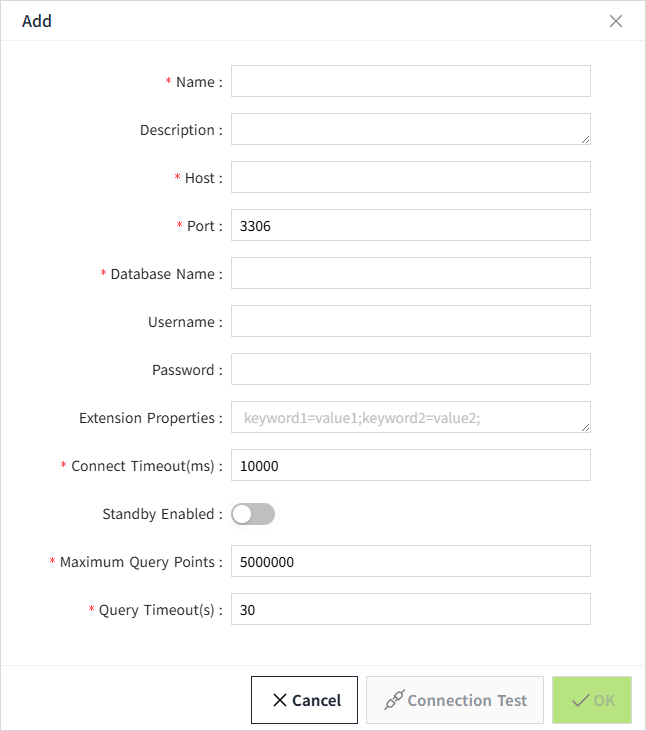This screenshot has width=646, height=731.
Task: Focus the Database Name field
Action: (410, 273)
